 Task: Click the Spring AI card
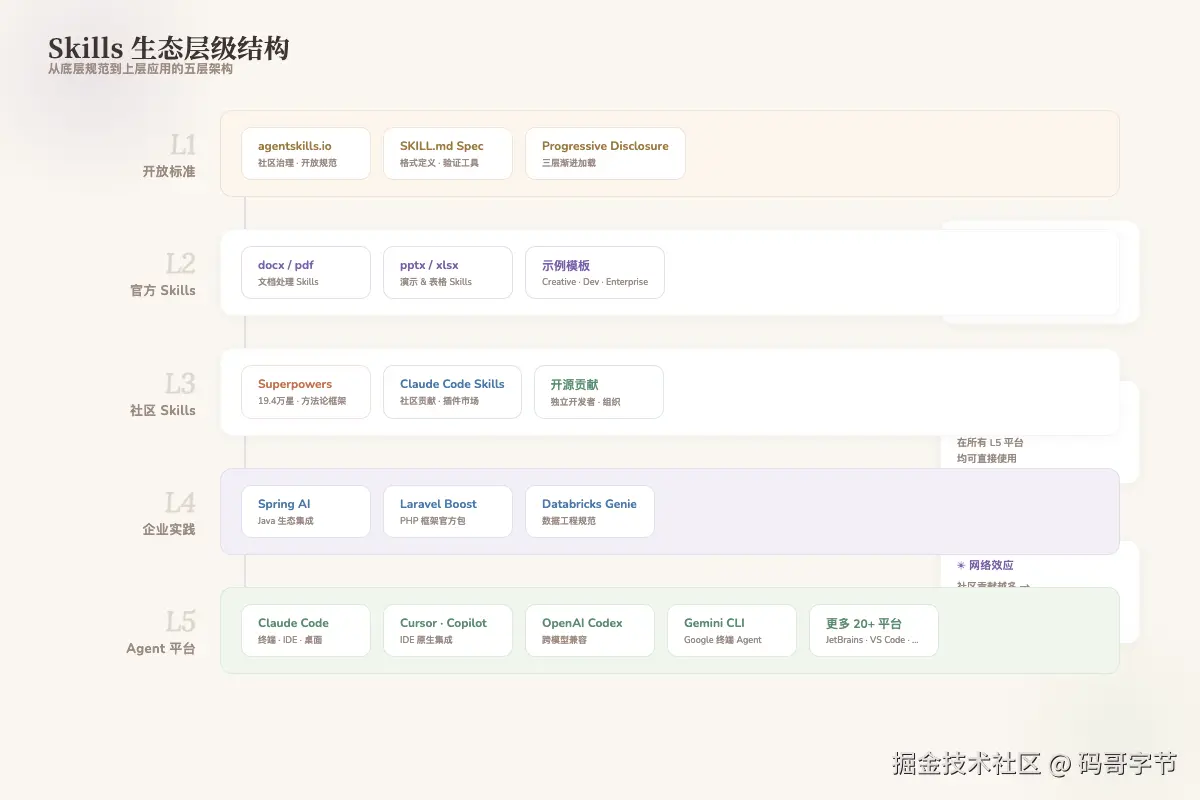[x=306, y=511]
